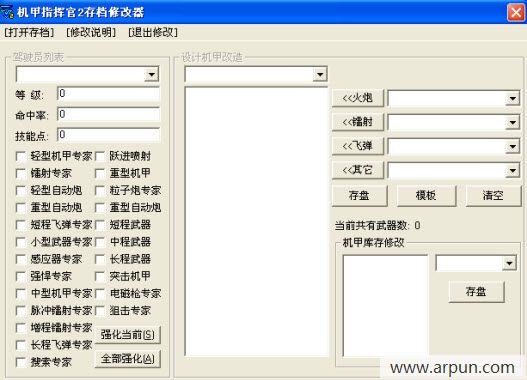Check the 镭射专家 skill box
Viewport: 527px width, 380px height.
(x=21, y=174)
